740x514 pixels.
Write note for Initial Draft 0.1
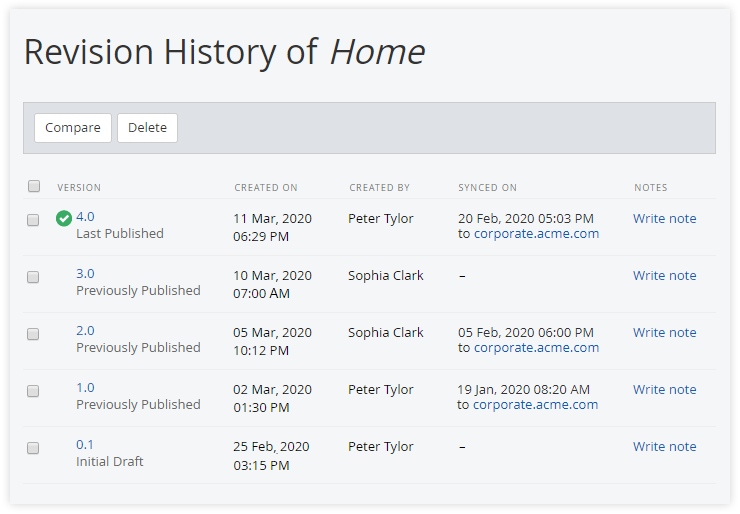(x=664, y=447)
